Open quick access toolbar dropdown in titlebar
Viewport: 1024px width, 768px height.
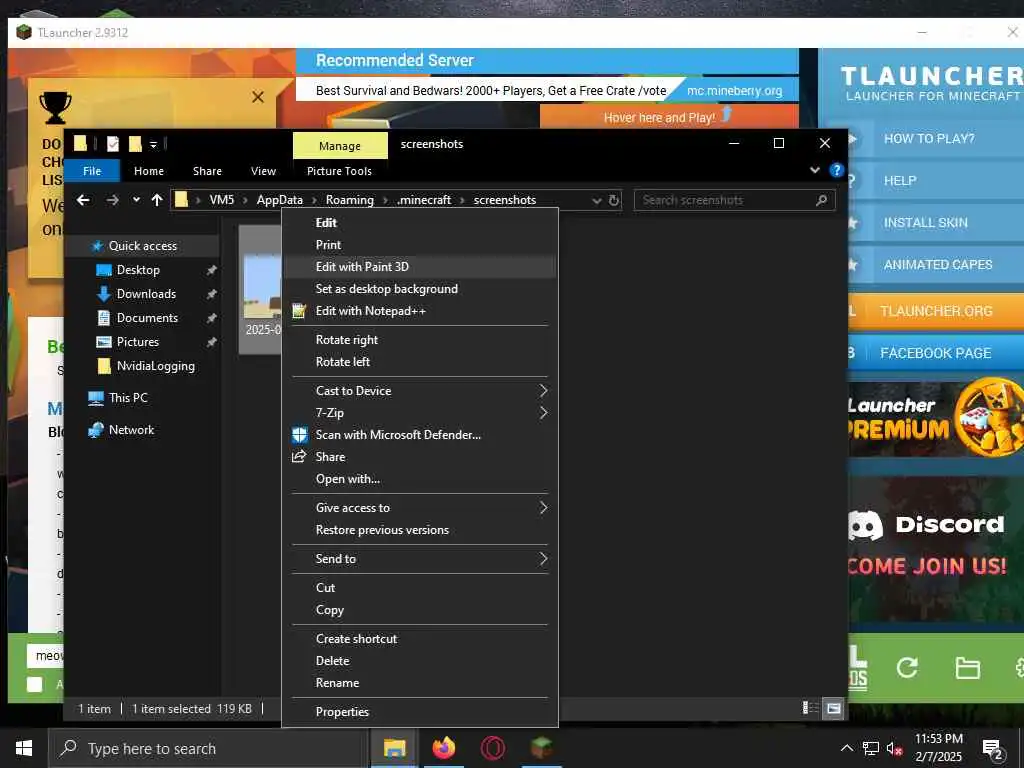click(153, 144)
